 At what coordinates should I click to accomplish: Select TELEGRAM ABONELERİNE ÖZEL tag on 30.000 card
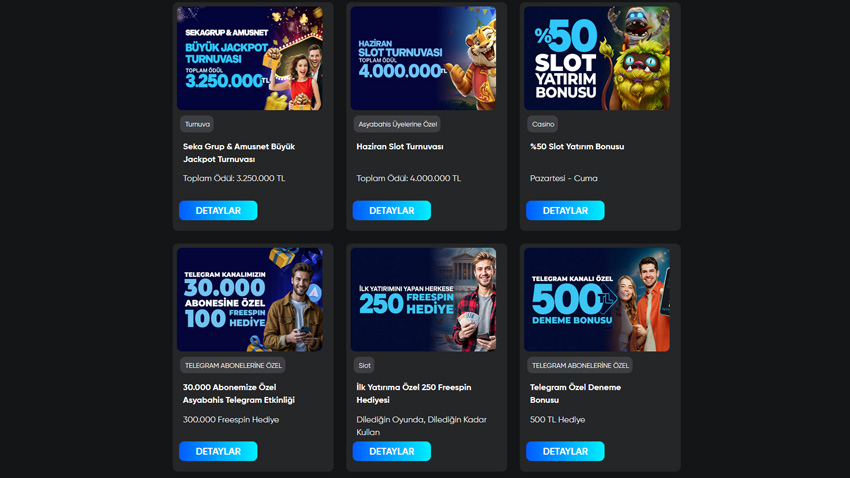click(x=233, y=365)
